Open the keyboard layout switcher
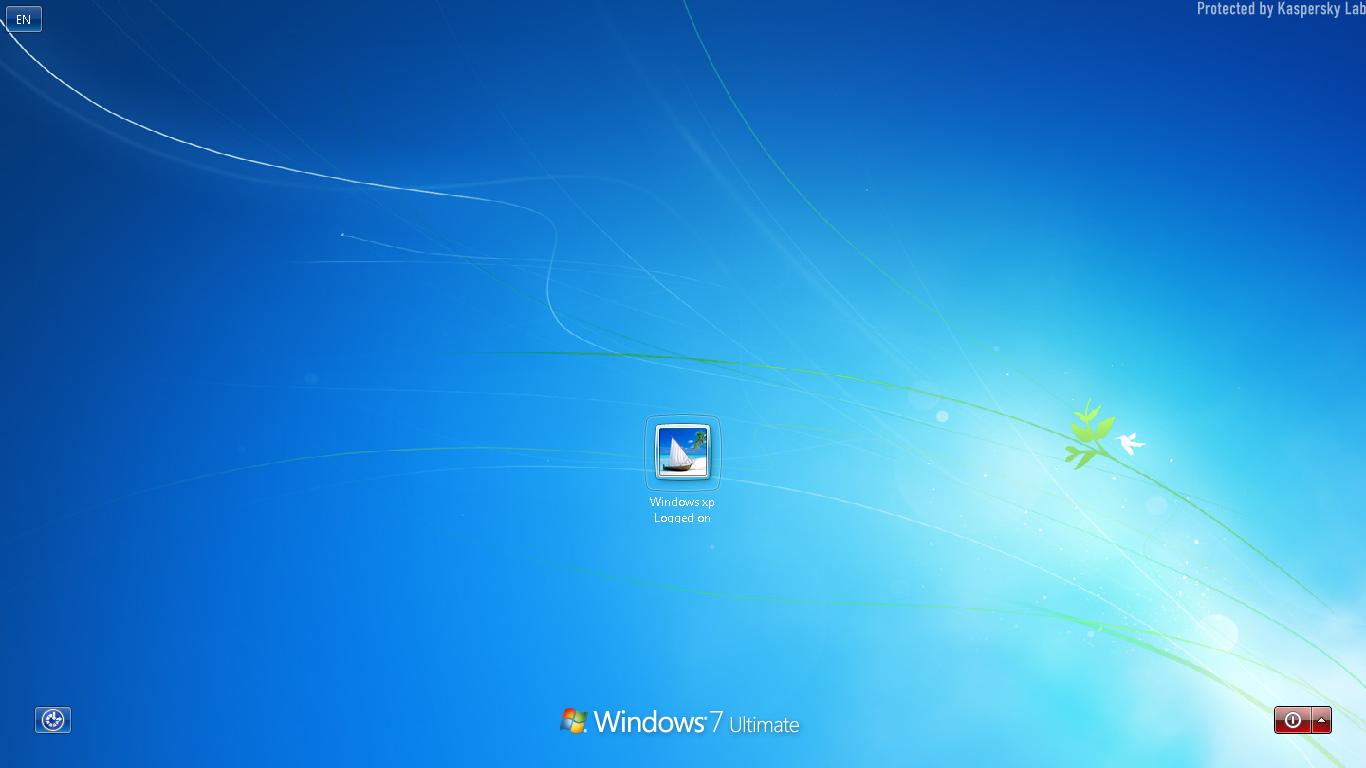Screen dimensions: 1366x768 pyautogui.click(x=22, y=18)
